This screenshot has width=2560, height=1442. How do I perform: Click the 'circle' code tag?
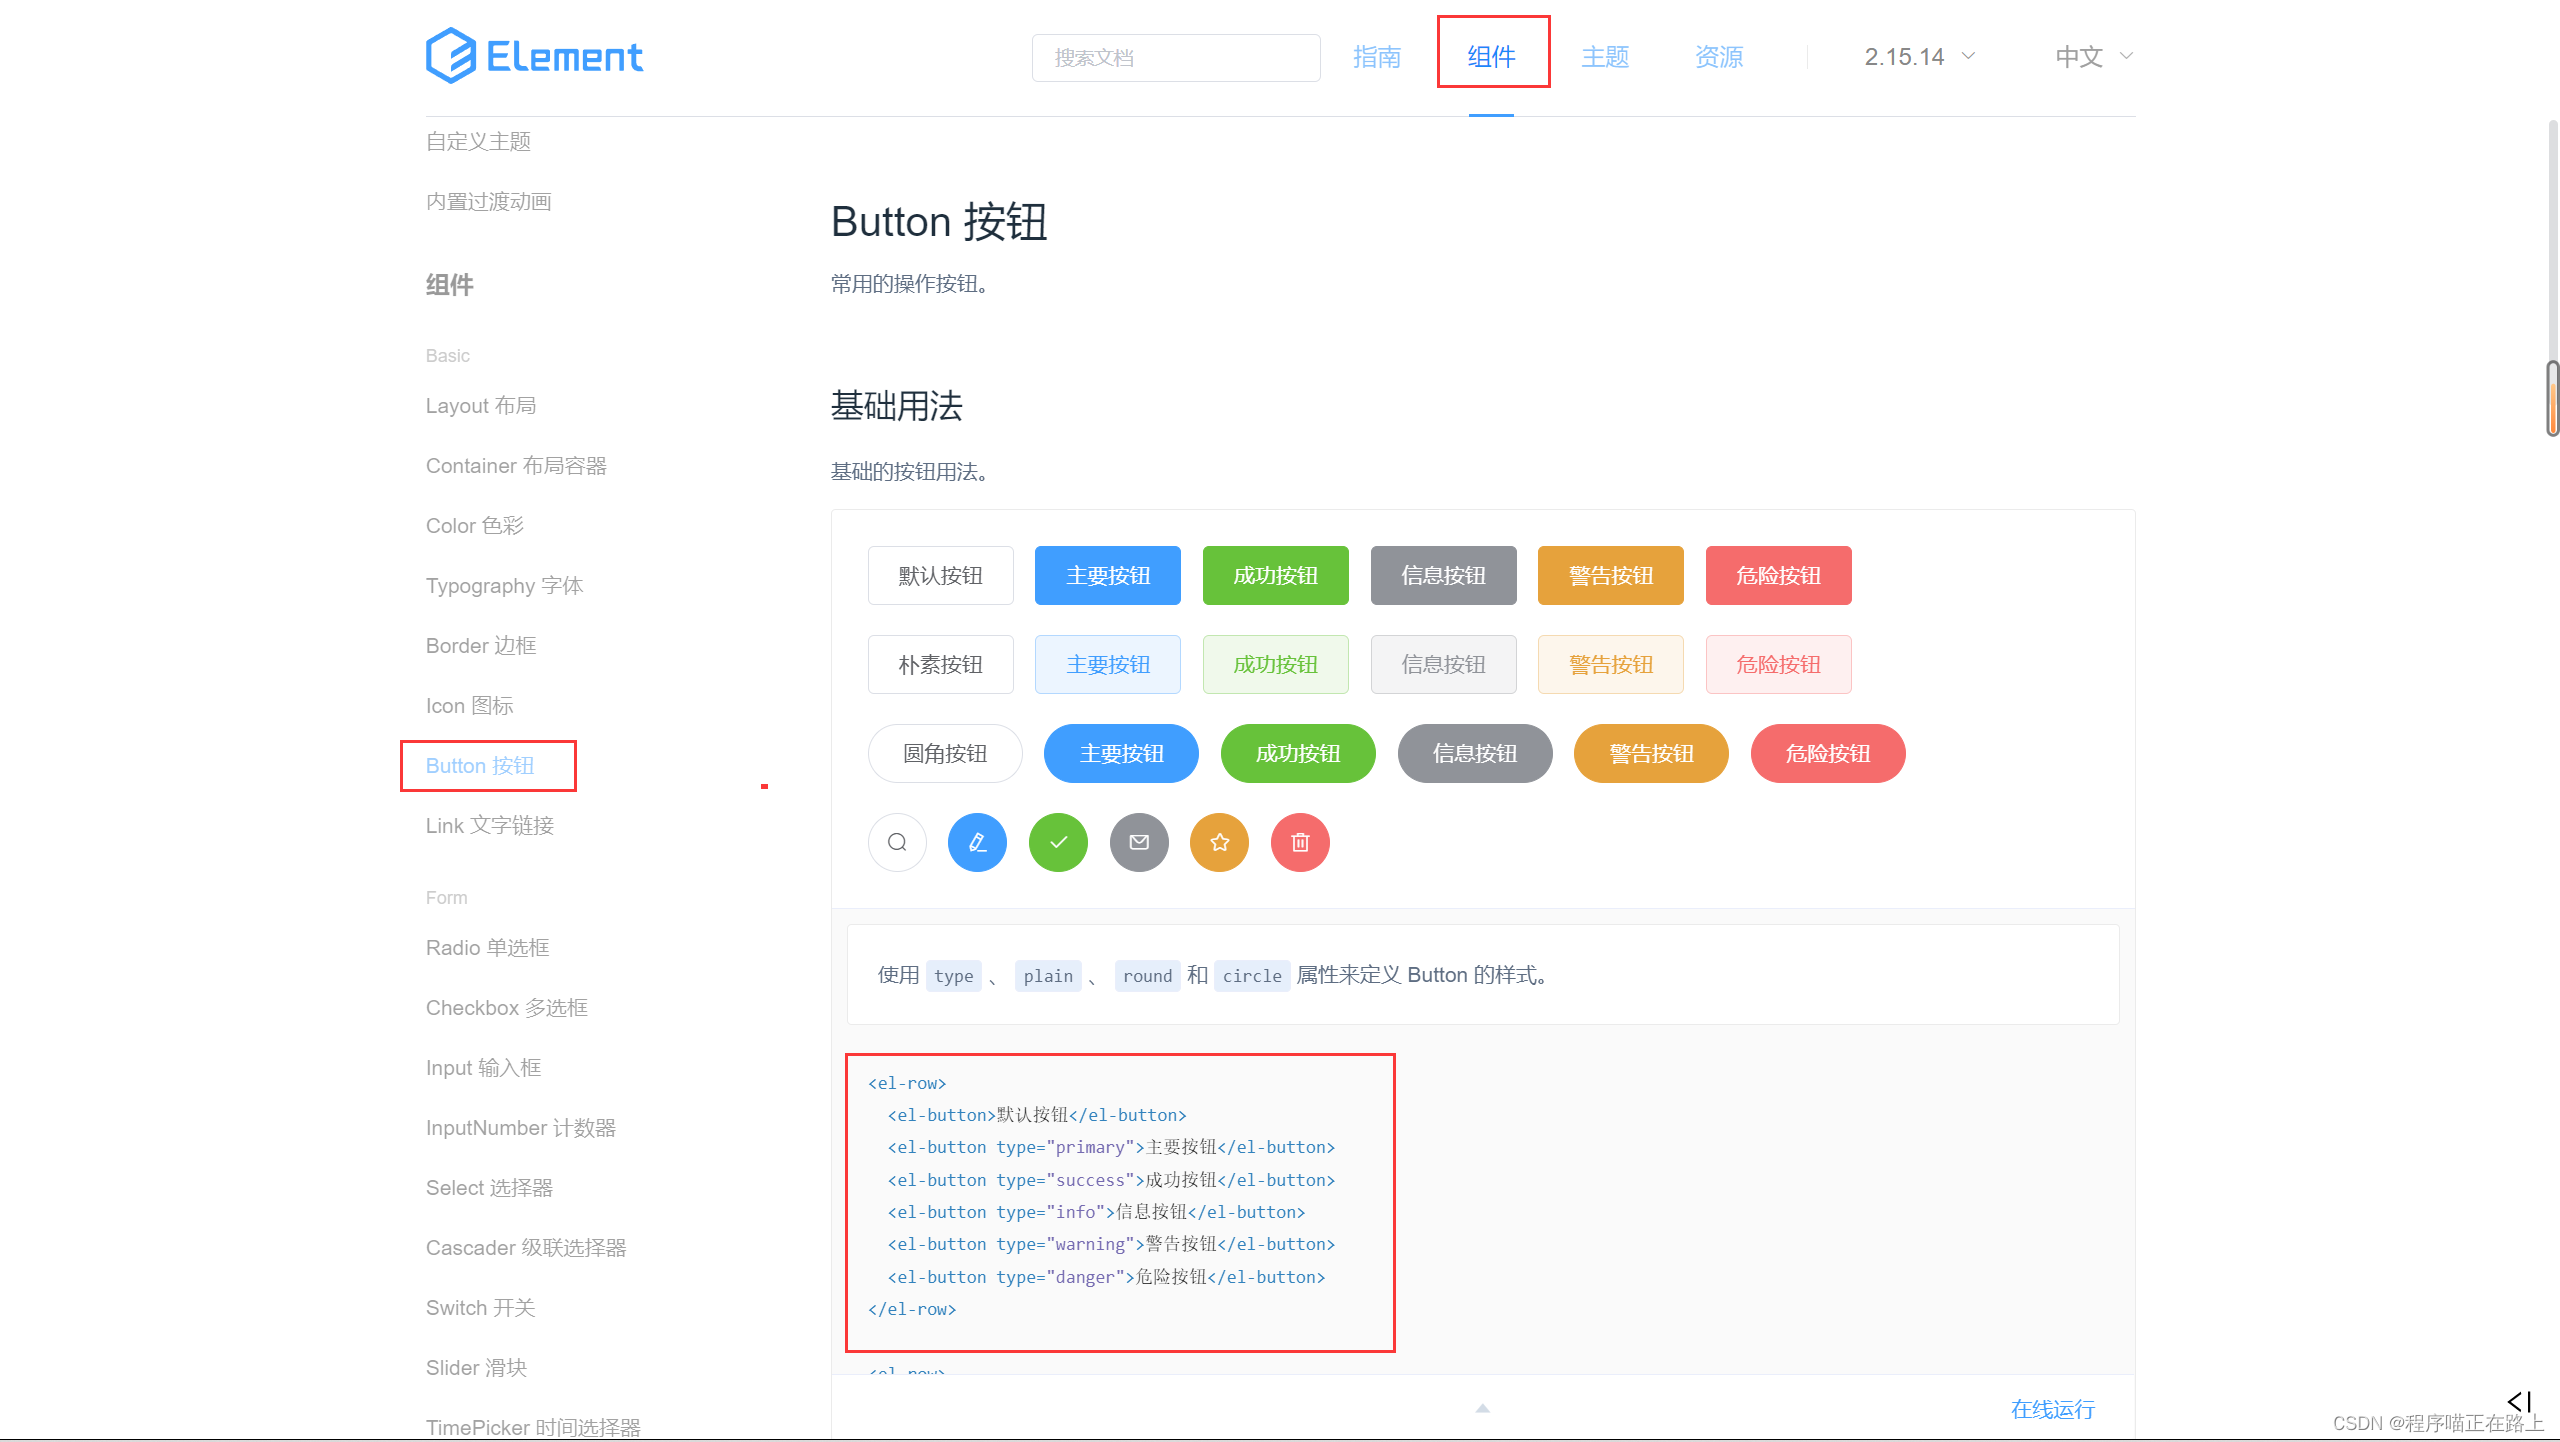point(1252,975)
